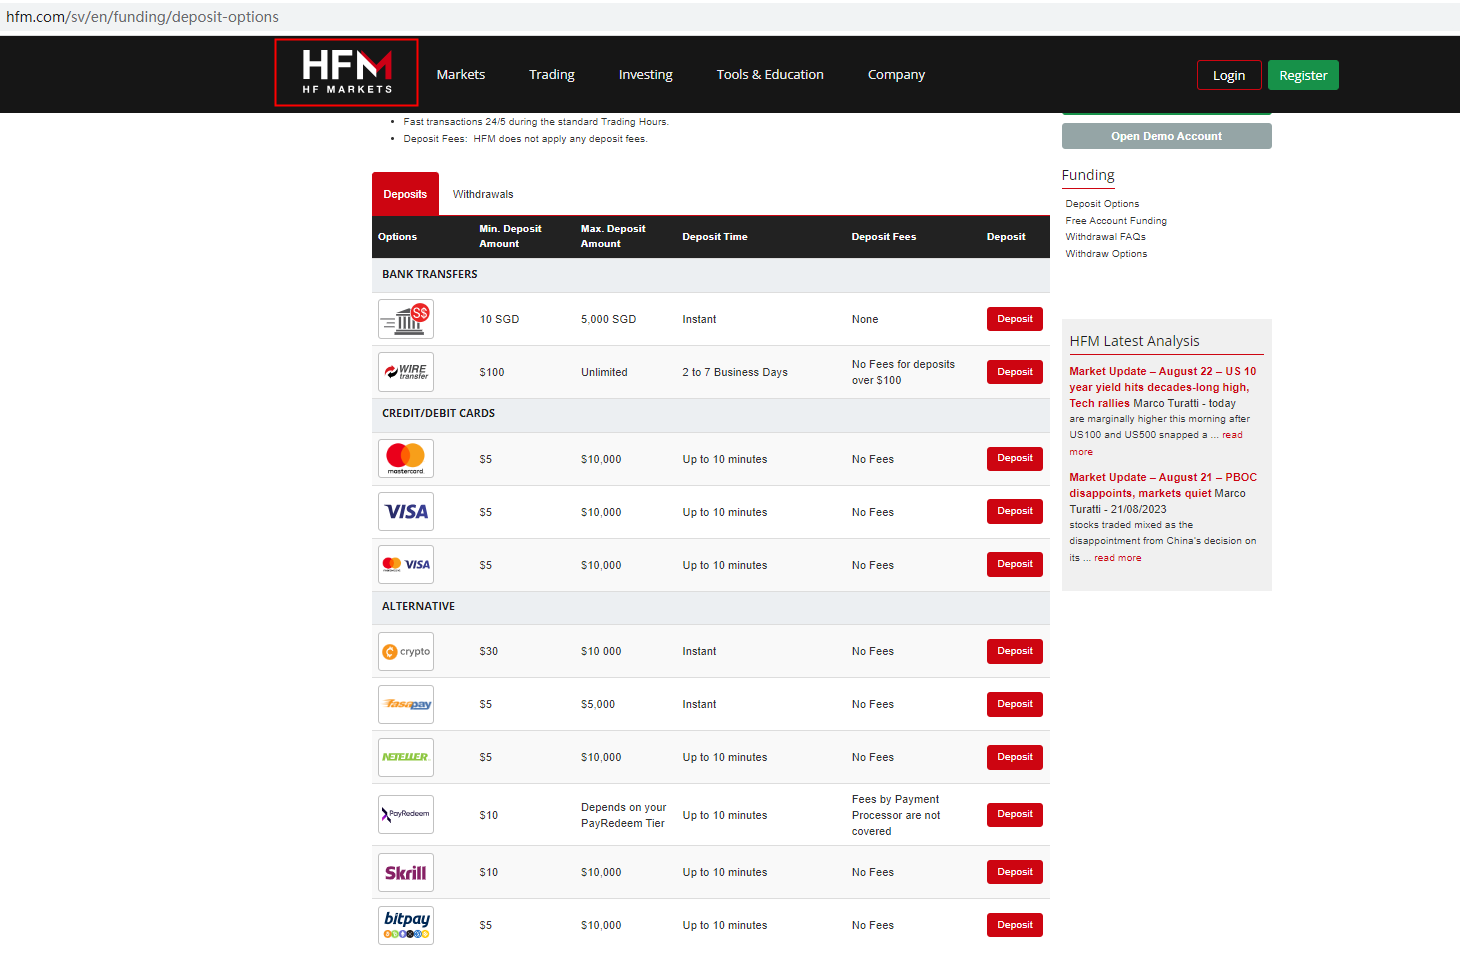
Task: Open the Markets navigation menu
Action: pos(460,75)
